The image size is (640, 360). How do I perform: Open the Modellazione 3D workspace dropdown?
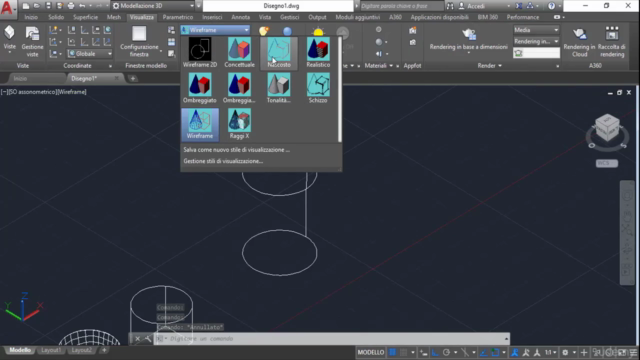[x=153, y=6]
